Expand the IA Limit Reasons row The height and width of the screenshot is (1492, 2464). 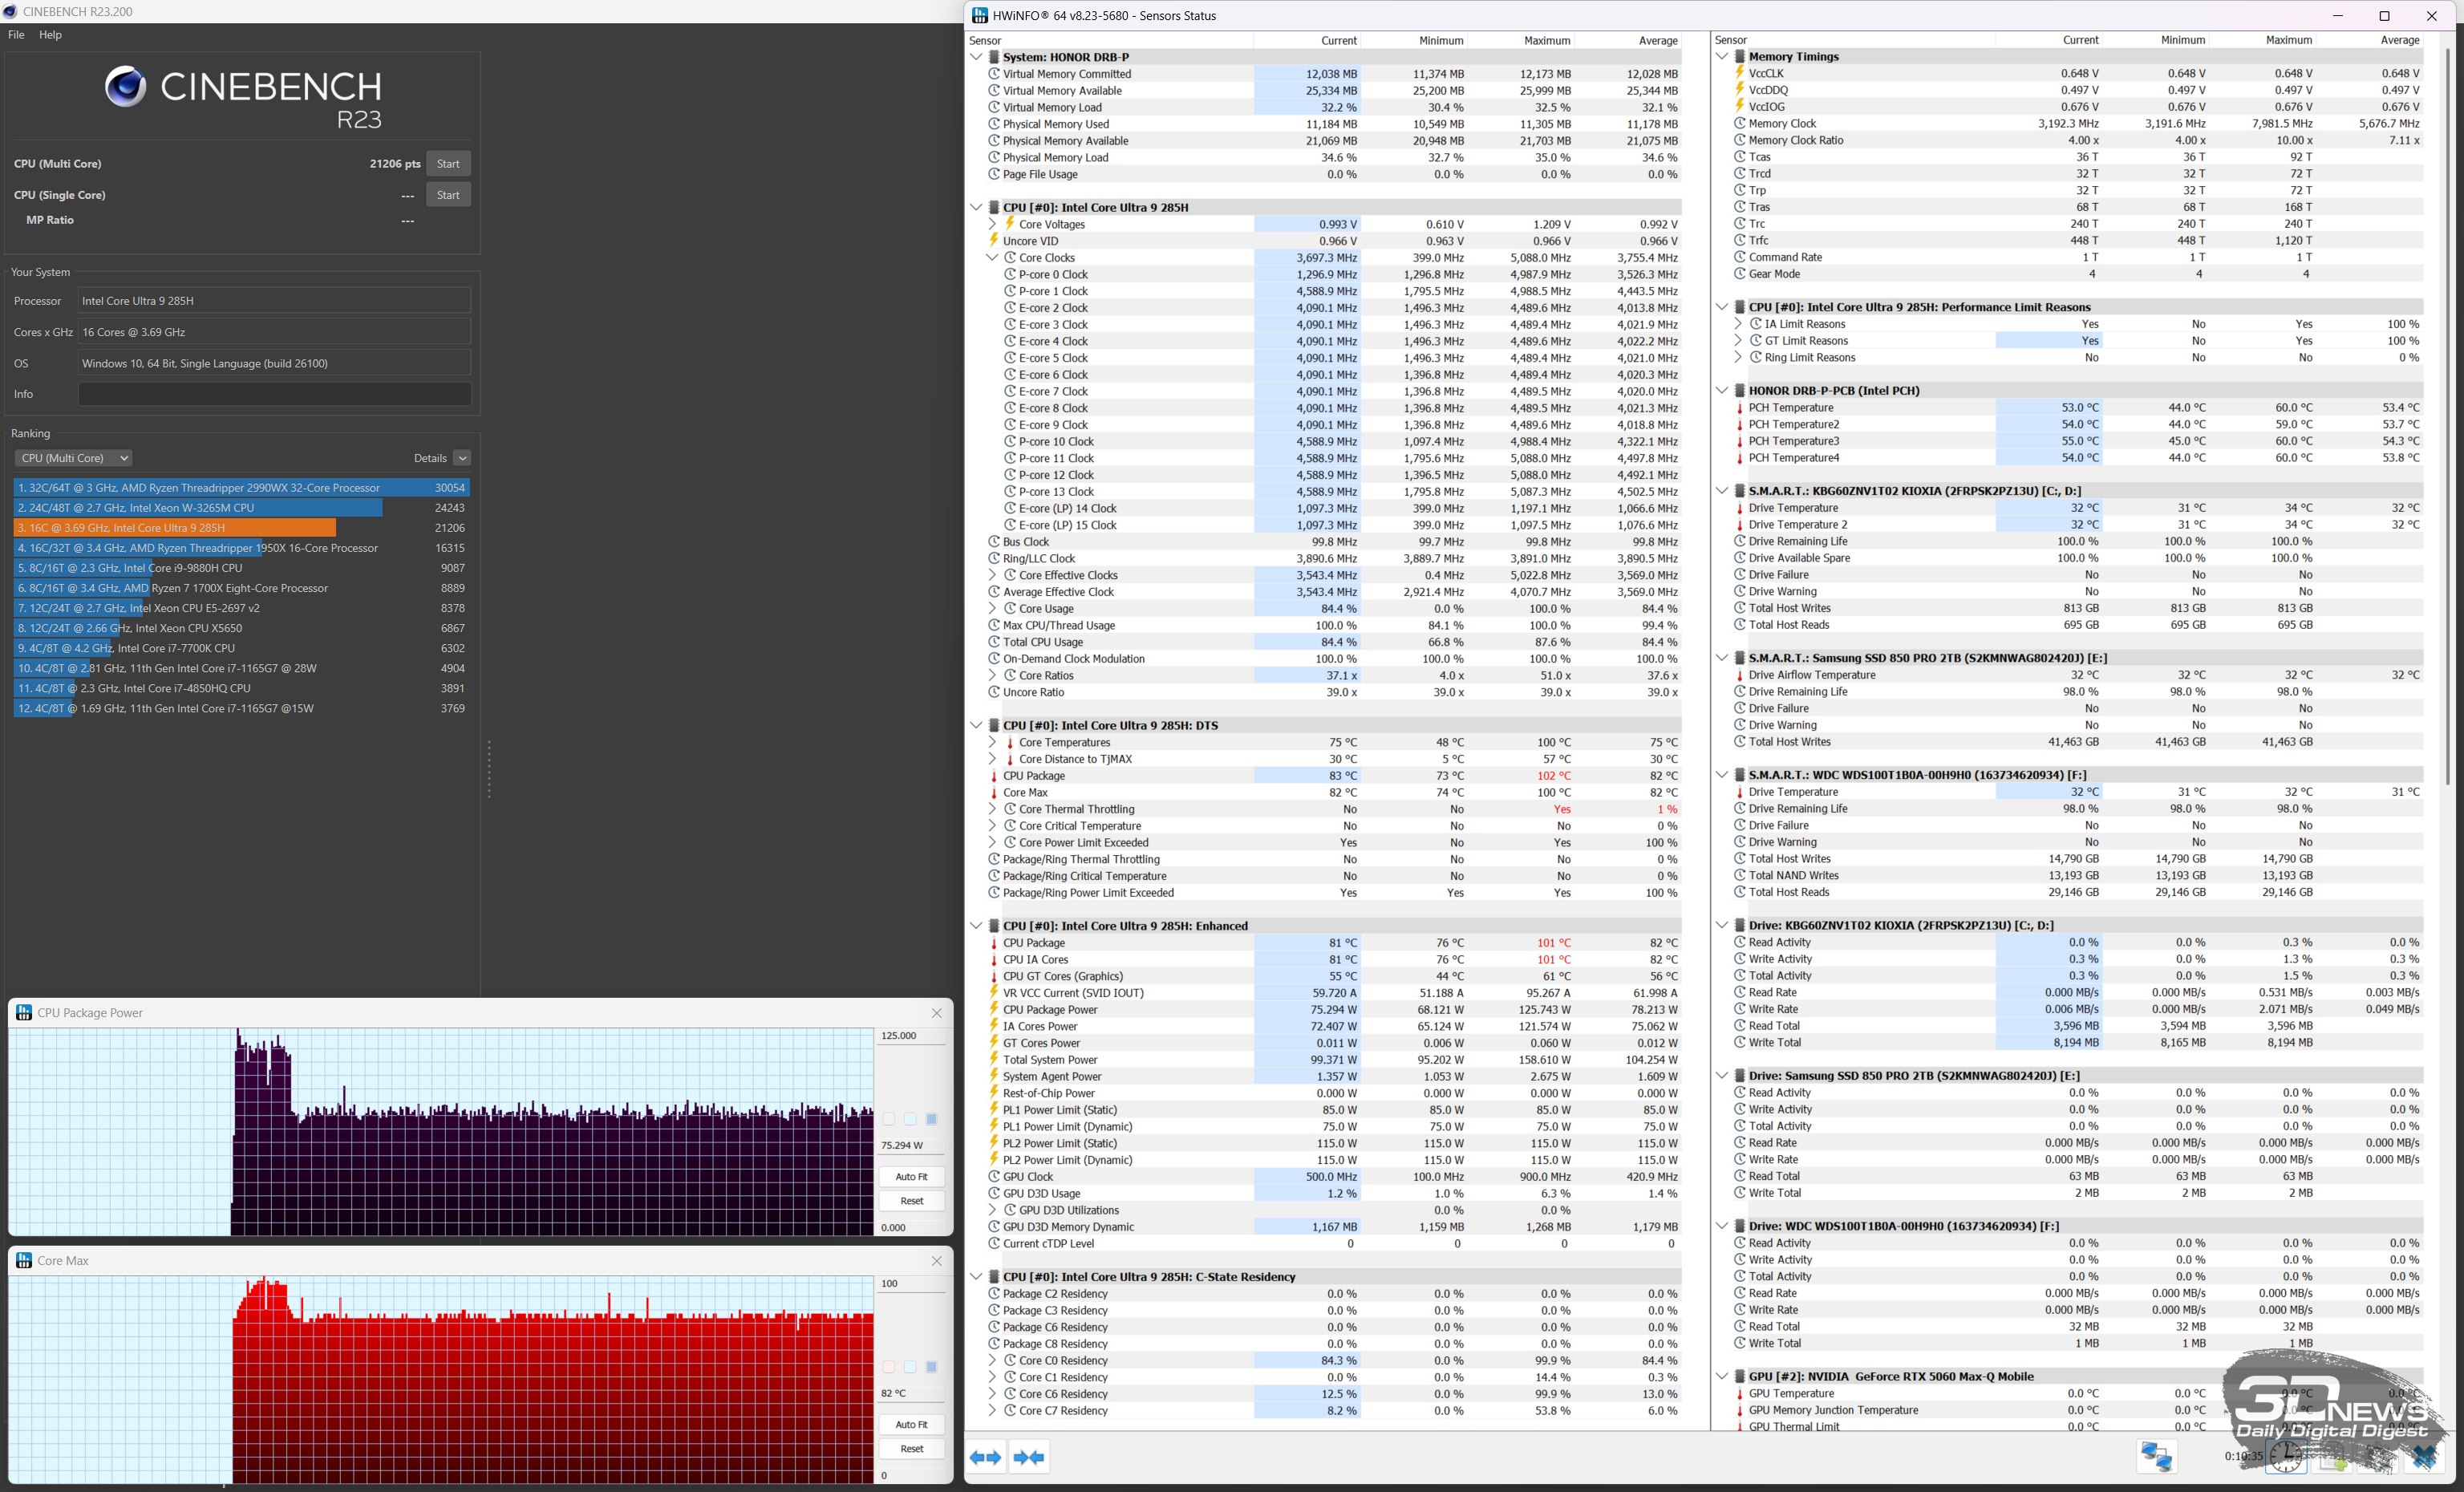1738,324
